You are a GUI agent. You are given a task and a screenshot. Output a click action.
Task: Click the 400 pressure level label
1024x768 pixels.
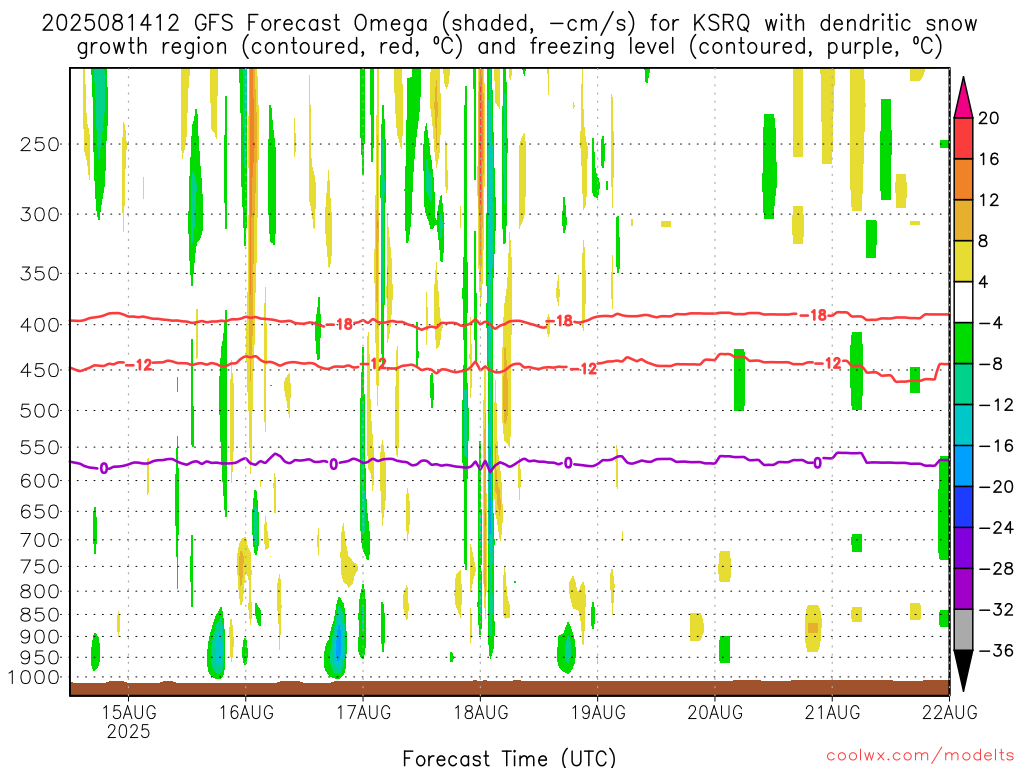coord(40,325)
